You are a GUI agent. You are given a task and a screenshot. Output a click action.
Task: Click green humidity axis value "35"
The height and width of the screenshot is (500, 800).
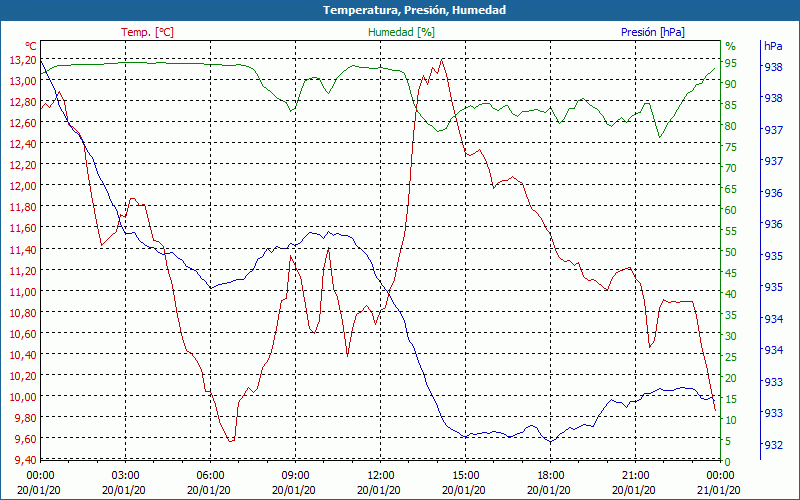[731, 315]
